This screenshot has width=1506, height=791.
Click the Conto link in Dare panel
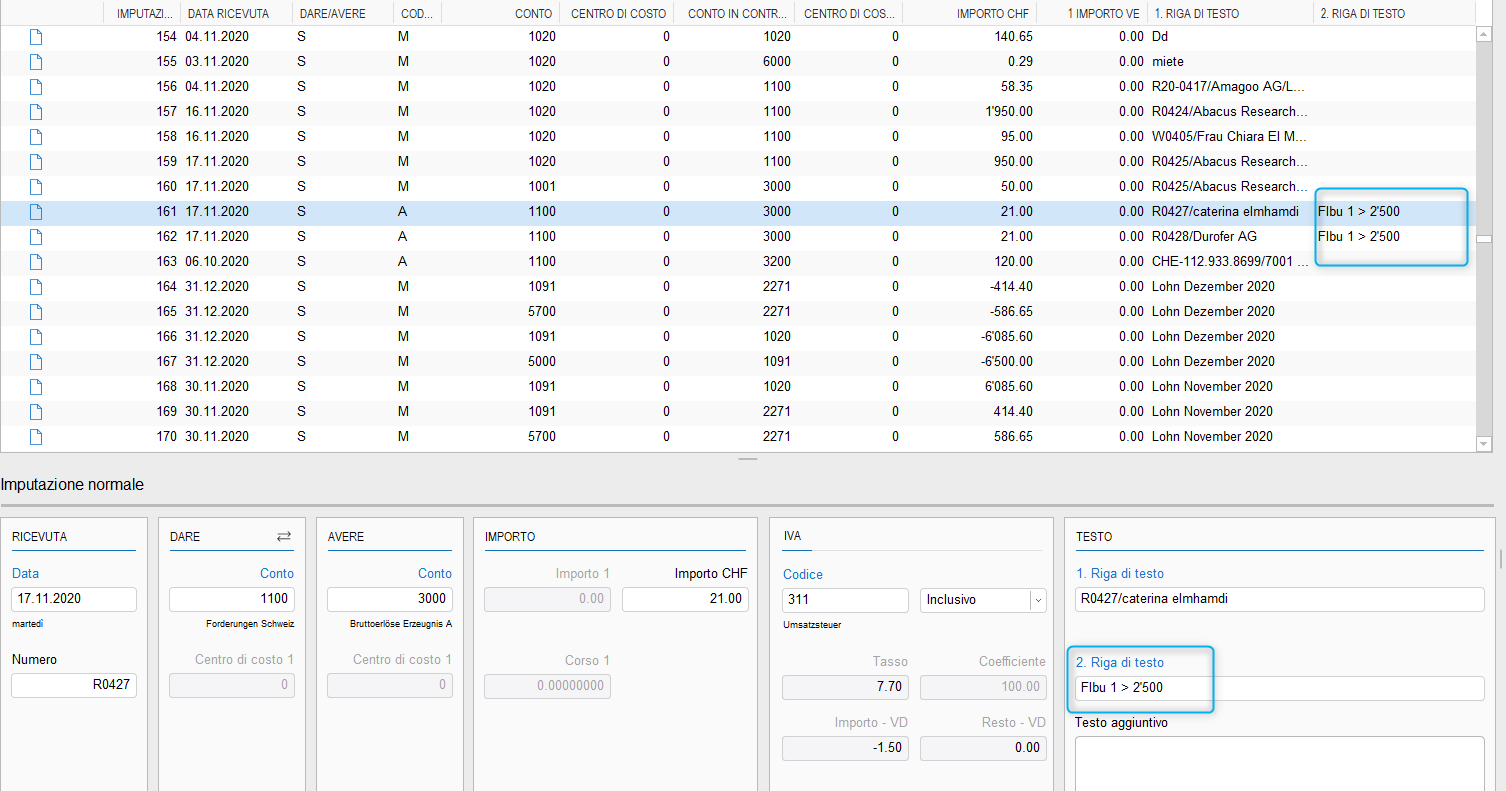pos(277,573)
